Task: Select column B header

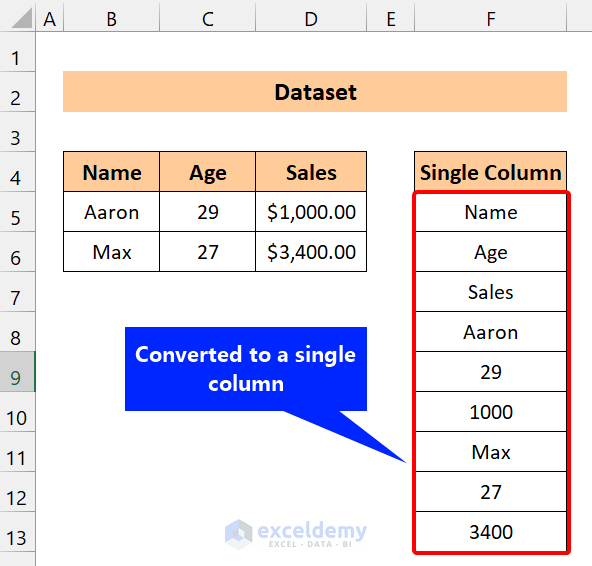Action: click(x=111, y=19)
